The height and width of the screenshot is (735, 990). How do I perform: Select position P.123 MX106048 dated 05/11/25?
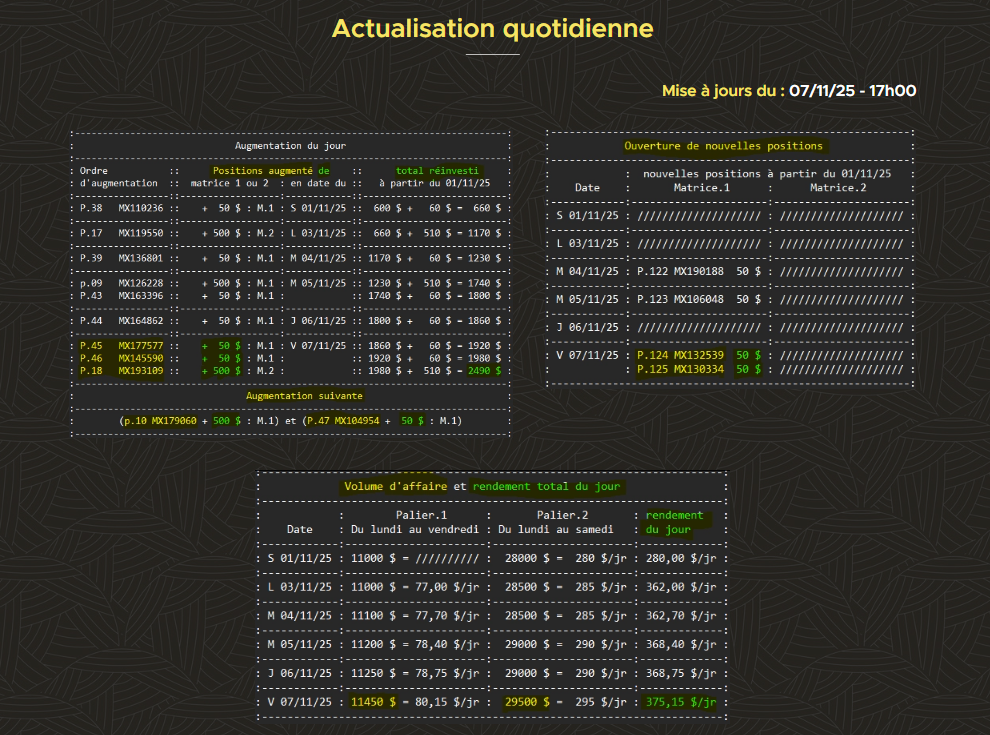680,299
